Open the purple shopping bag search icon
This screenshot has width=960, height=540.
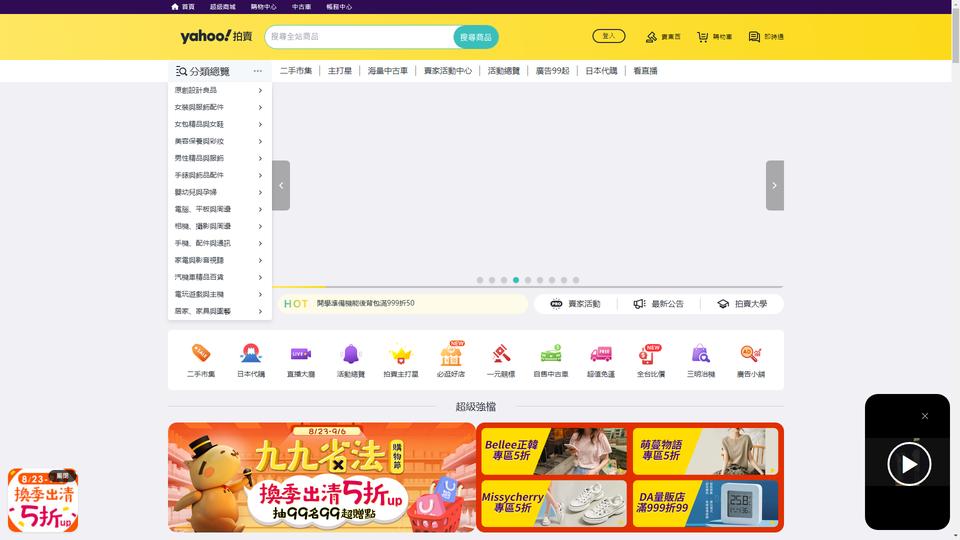pos(701,353)
